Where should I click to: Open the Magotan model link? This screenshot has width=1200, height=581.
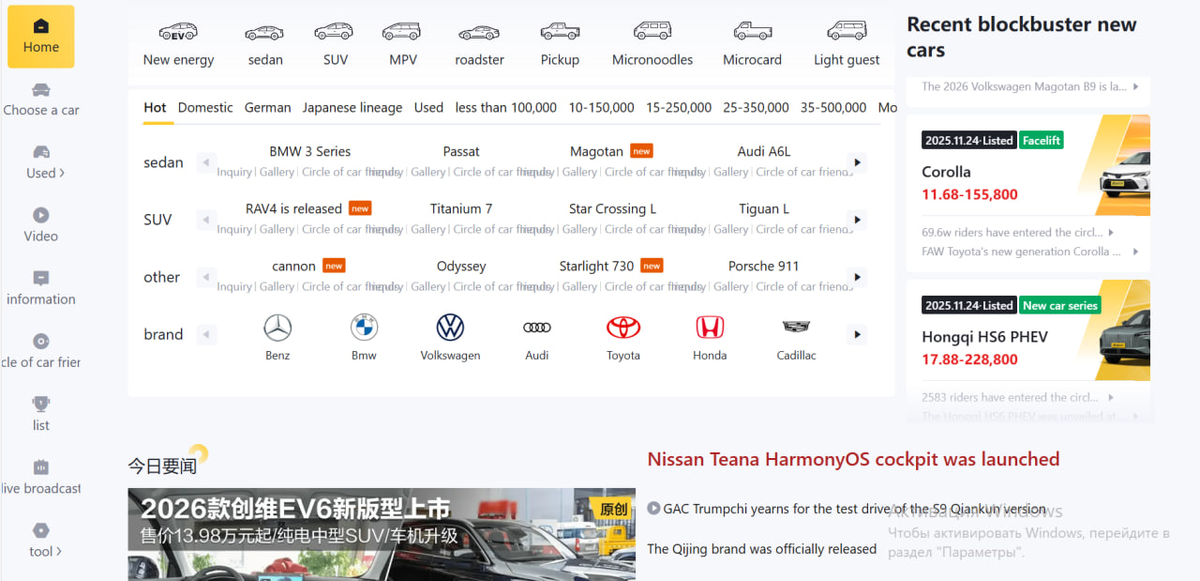click(597, 152)
